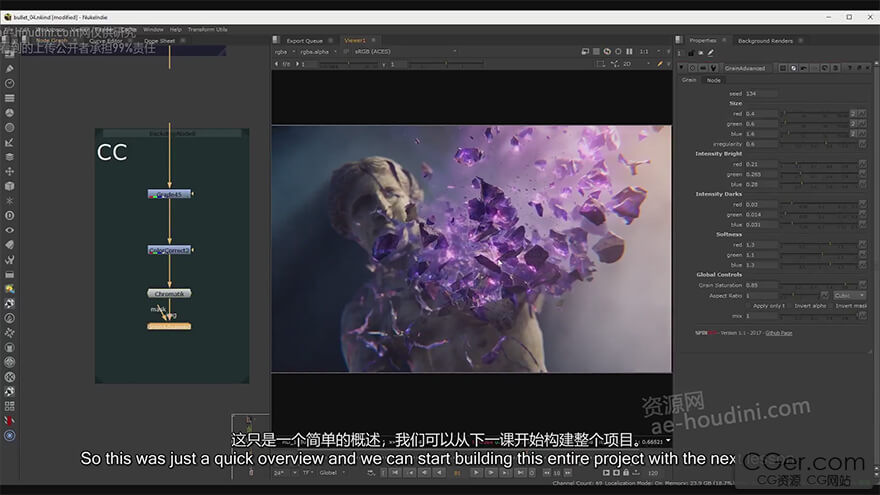Click the GrainAdvanced center node icon
This screenshot has width=880, height=495.
click(x=693, y=68)
